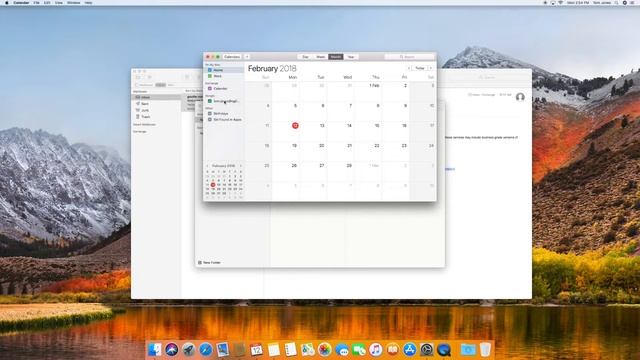Go to next month in main calendar
The width and height of the screenshot is (640, 360).
[x=431, y=68]
